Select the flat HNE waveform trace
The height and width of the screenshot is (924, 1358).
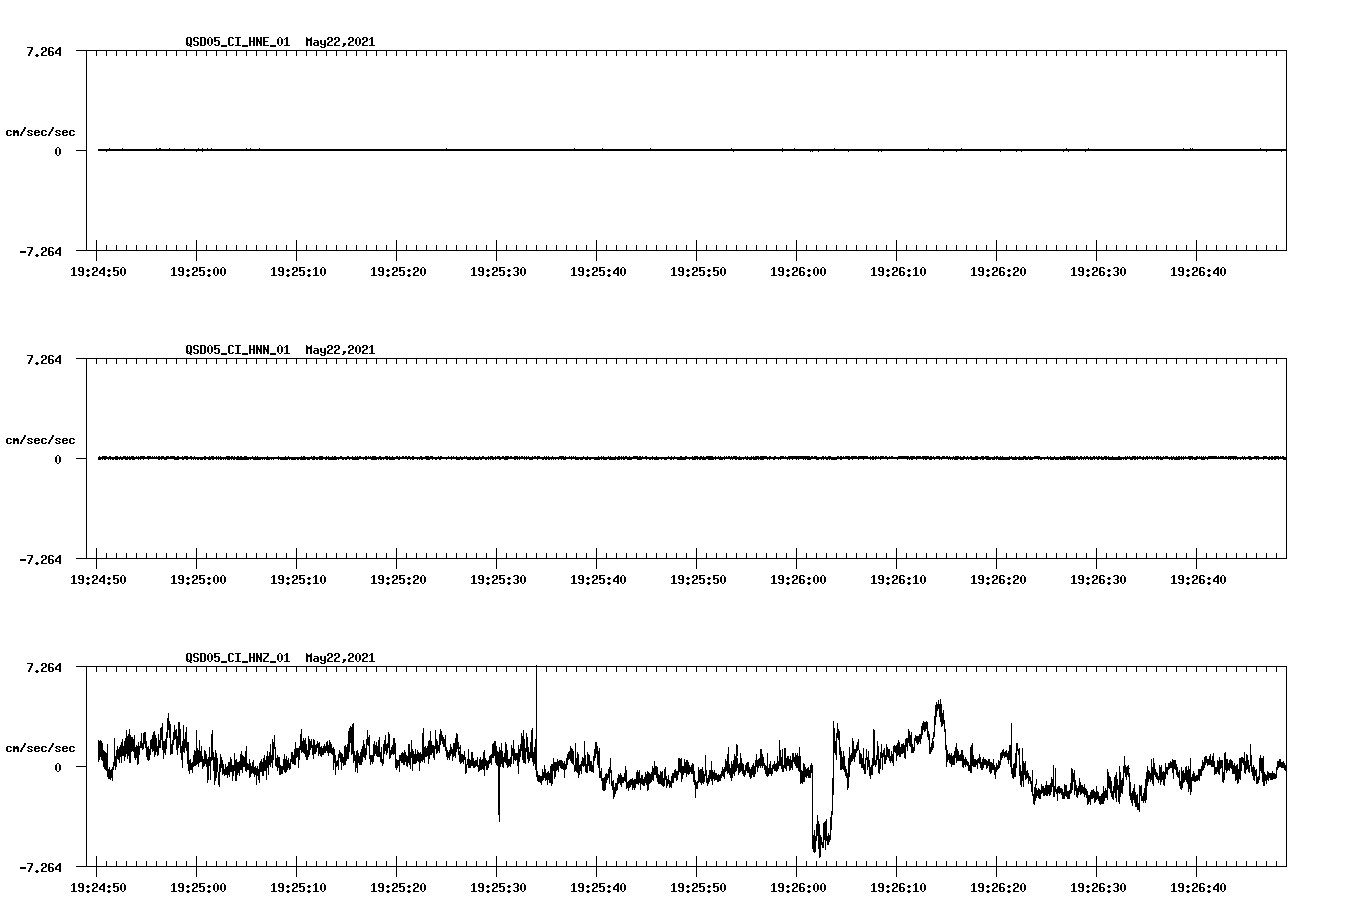click(600, 149)
